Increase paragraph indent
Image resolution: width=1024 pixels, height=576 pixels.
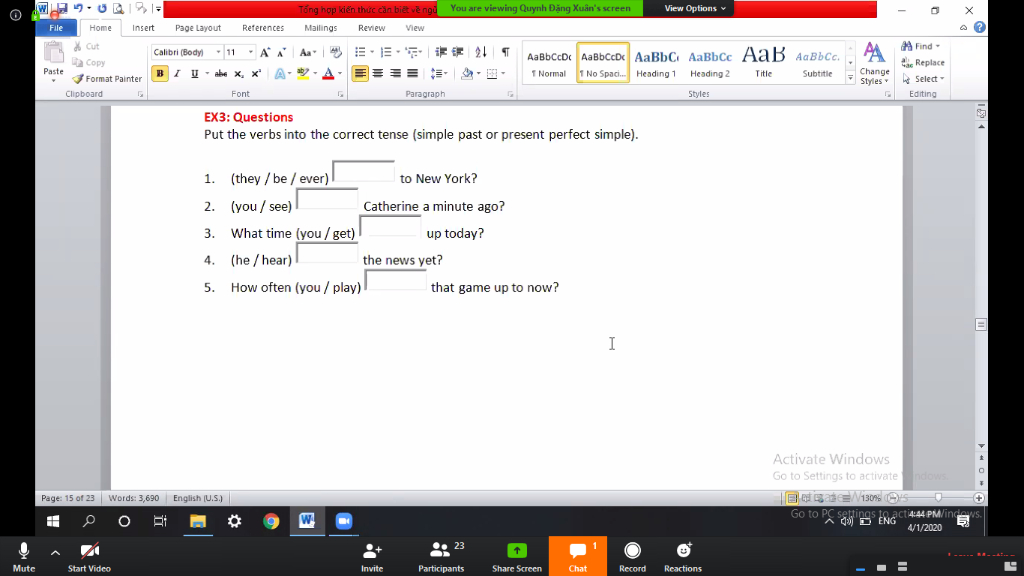(458, 52)
